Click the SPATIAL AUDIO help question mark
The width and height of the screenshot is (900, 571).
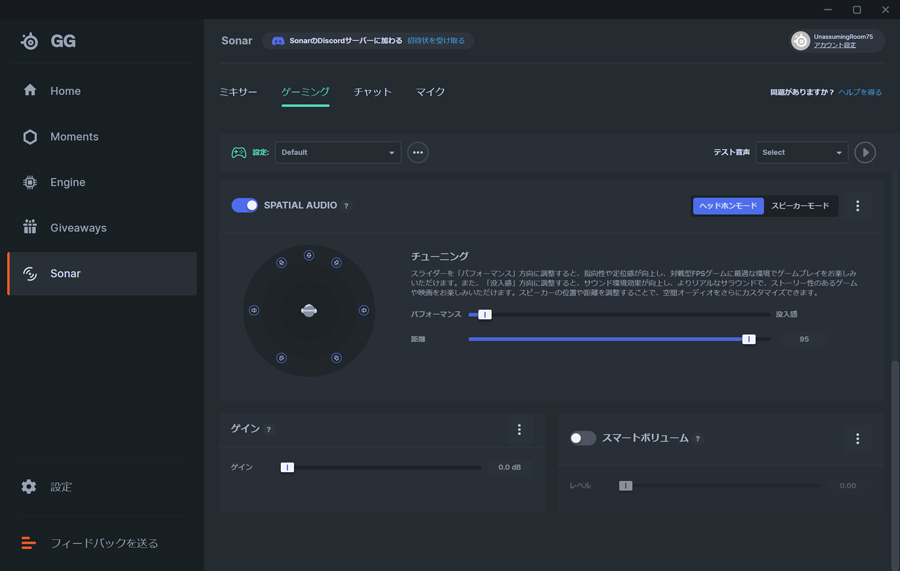coord(346,206)
